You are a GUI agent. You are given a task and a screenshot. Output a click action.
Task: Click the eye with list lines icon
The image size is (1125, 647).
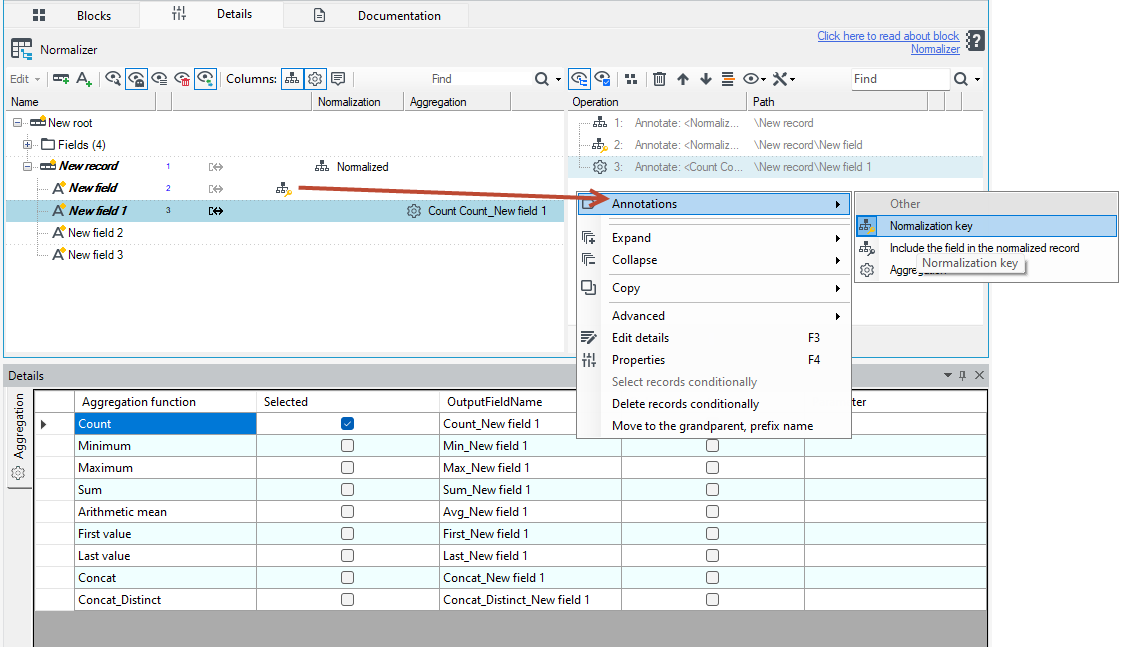tap(159, 79)
